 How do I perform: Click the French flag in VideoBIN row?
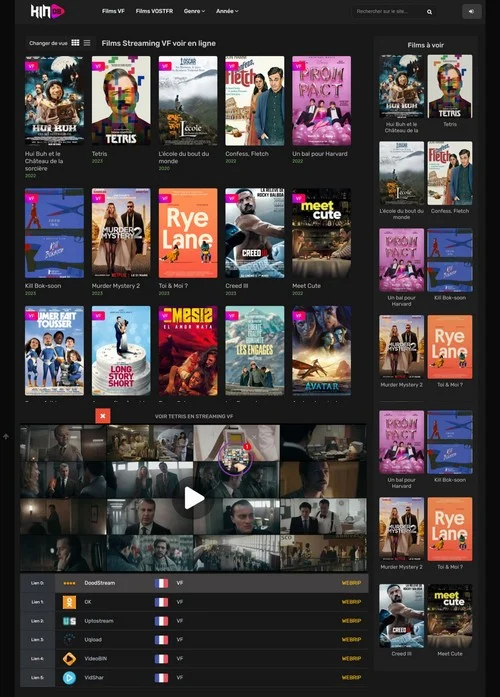point(161,659)
